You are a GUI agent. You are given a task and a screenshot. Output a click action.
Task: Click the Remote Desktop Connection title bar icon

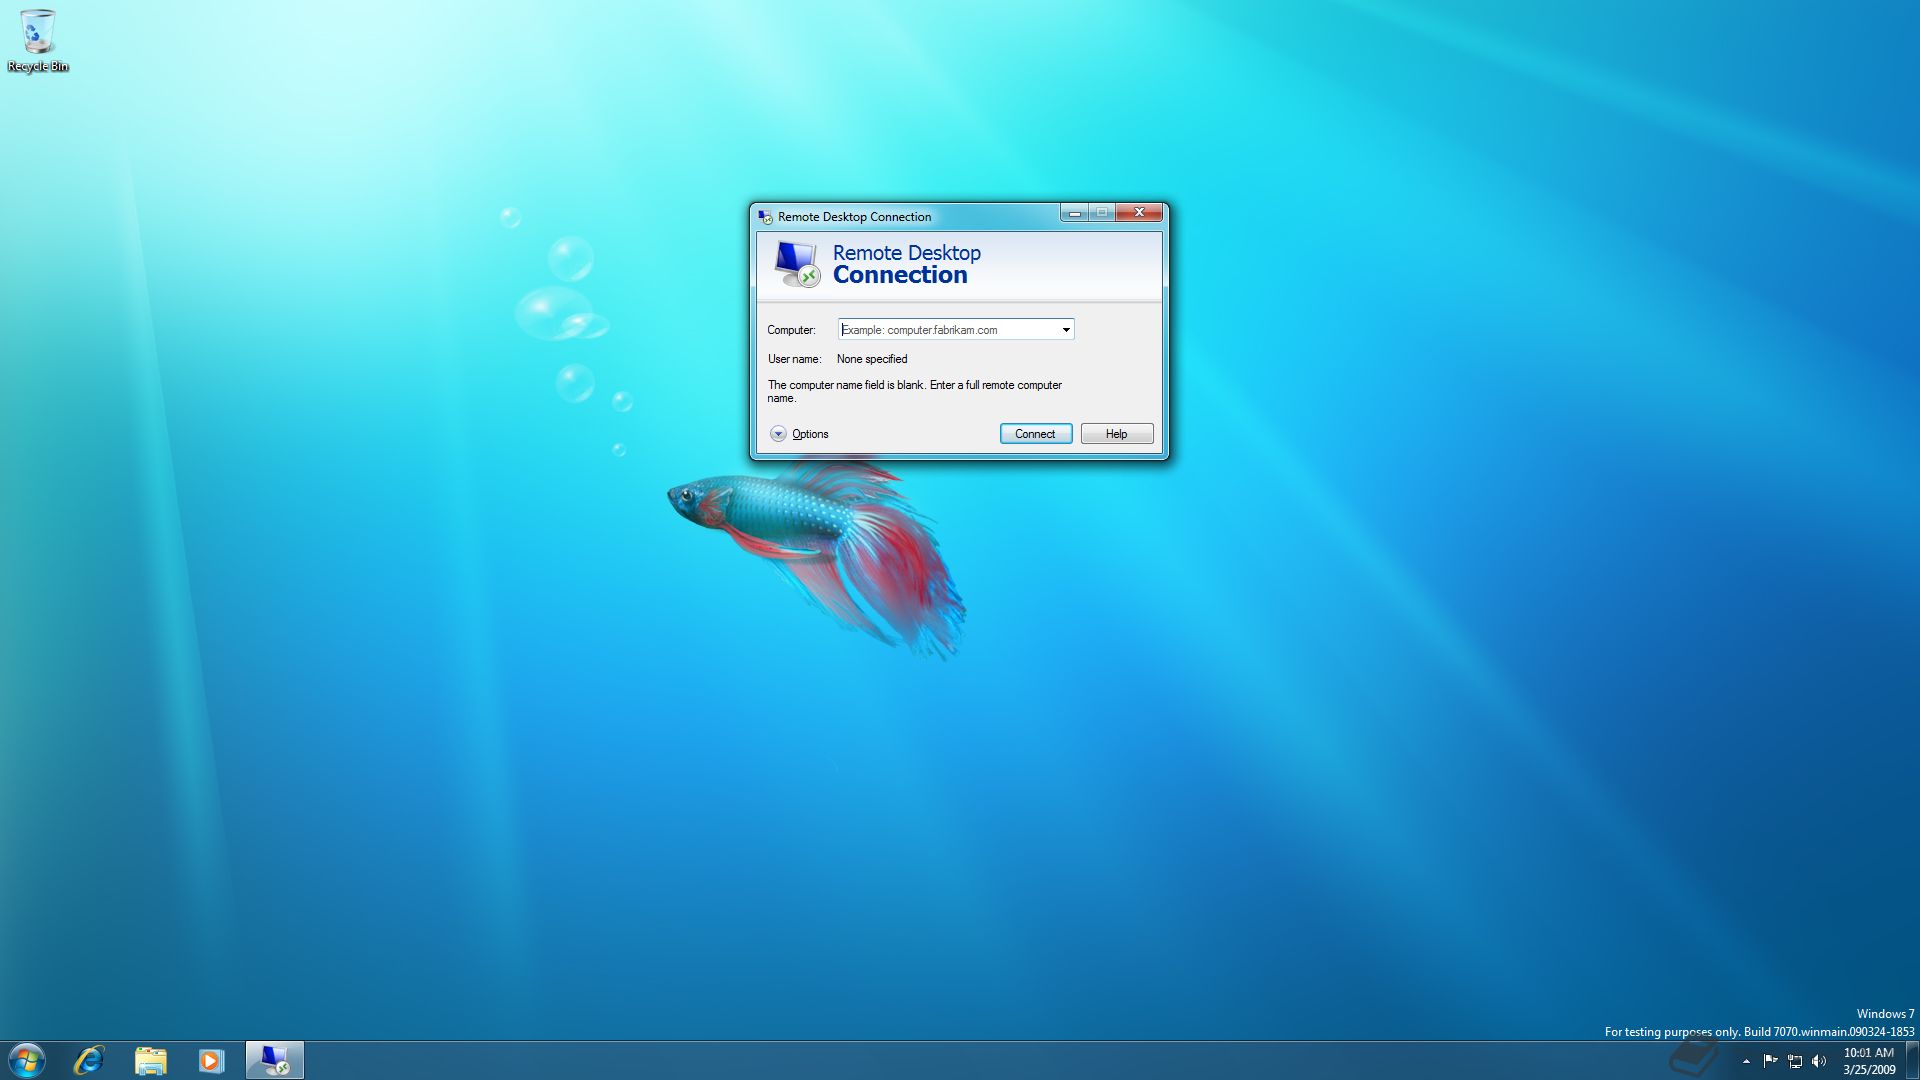[x=765, y=217]
